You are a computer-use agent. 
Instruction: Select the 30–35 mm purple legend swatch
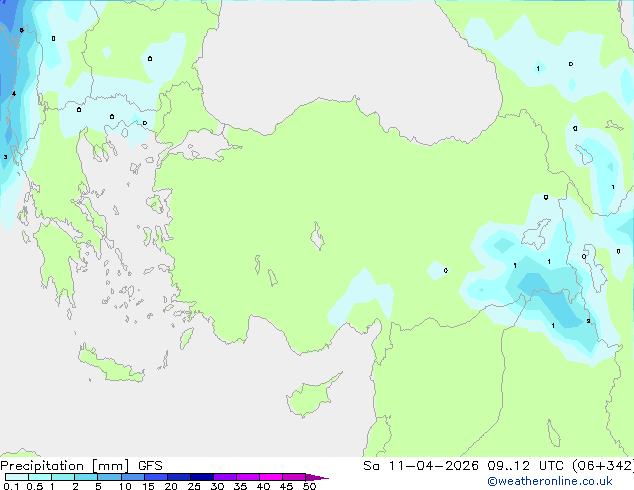point(225,477)
